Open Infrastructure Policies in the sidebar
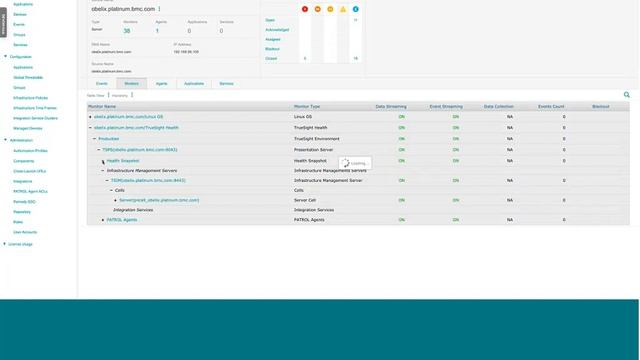 coord(31,98)
